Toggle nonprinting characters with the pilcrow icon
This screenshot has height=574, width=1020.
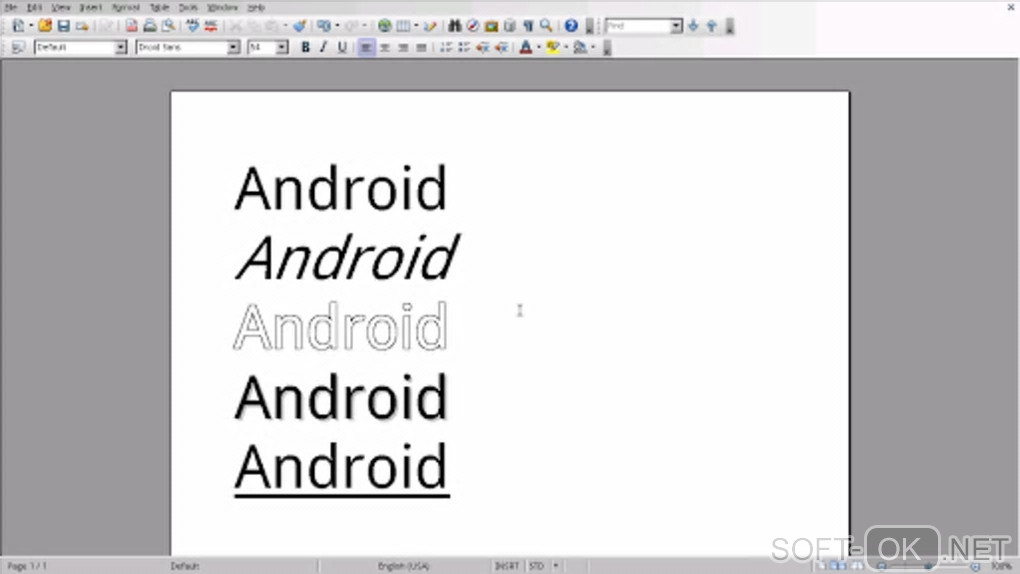[528, 26]
